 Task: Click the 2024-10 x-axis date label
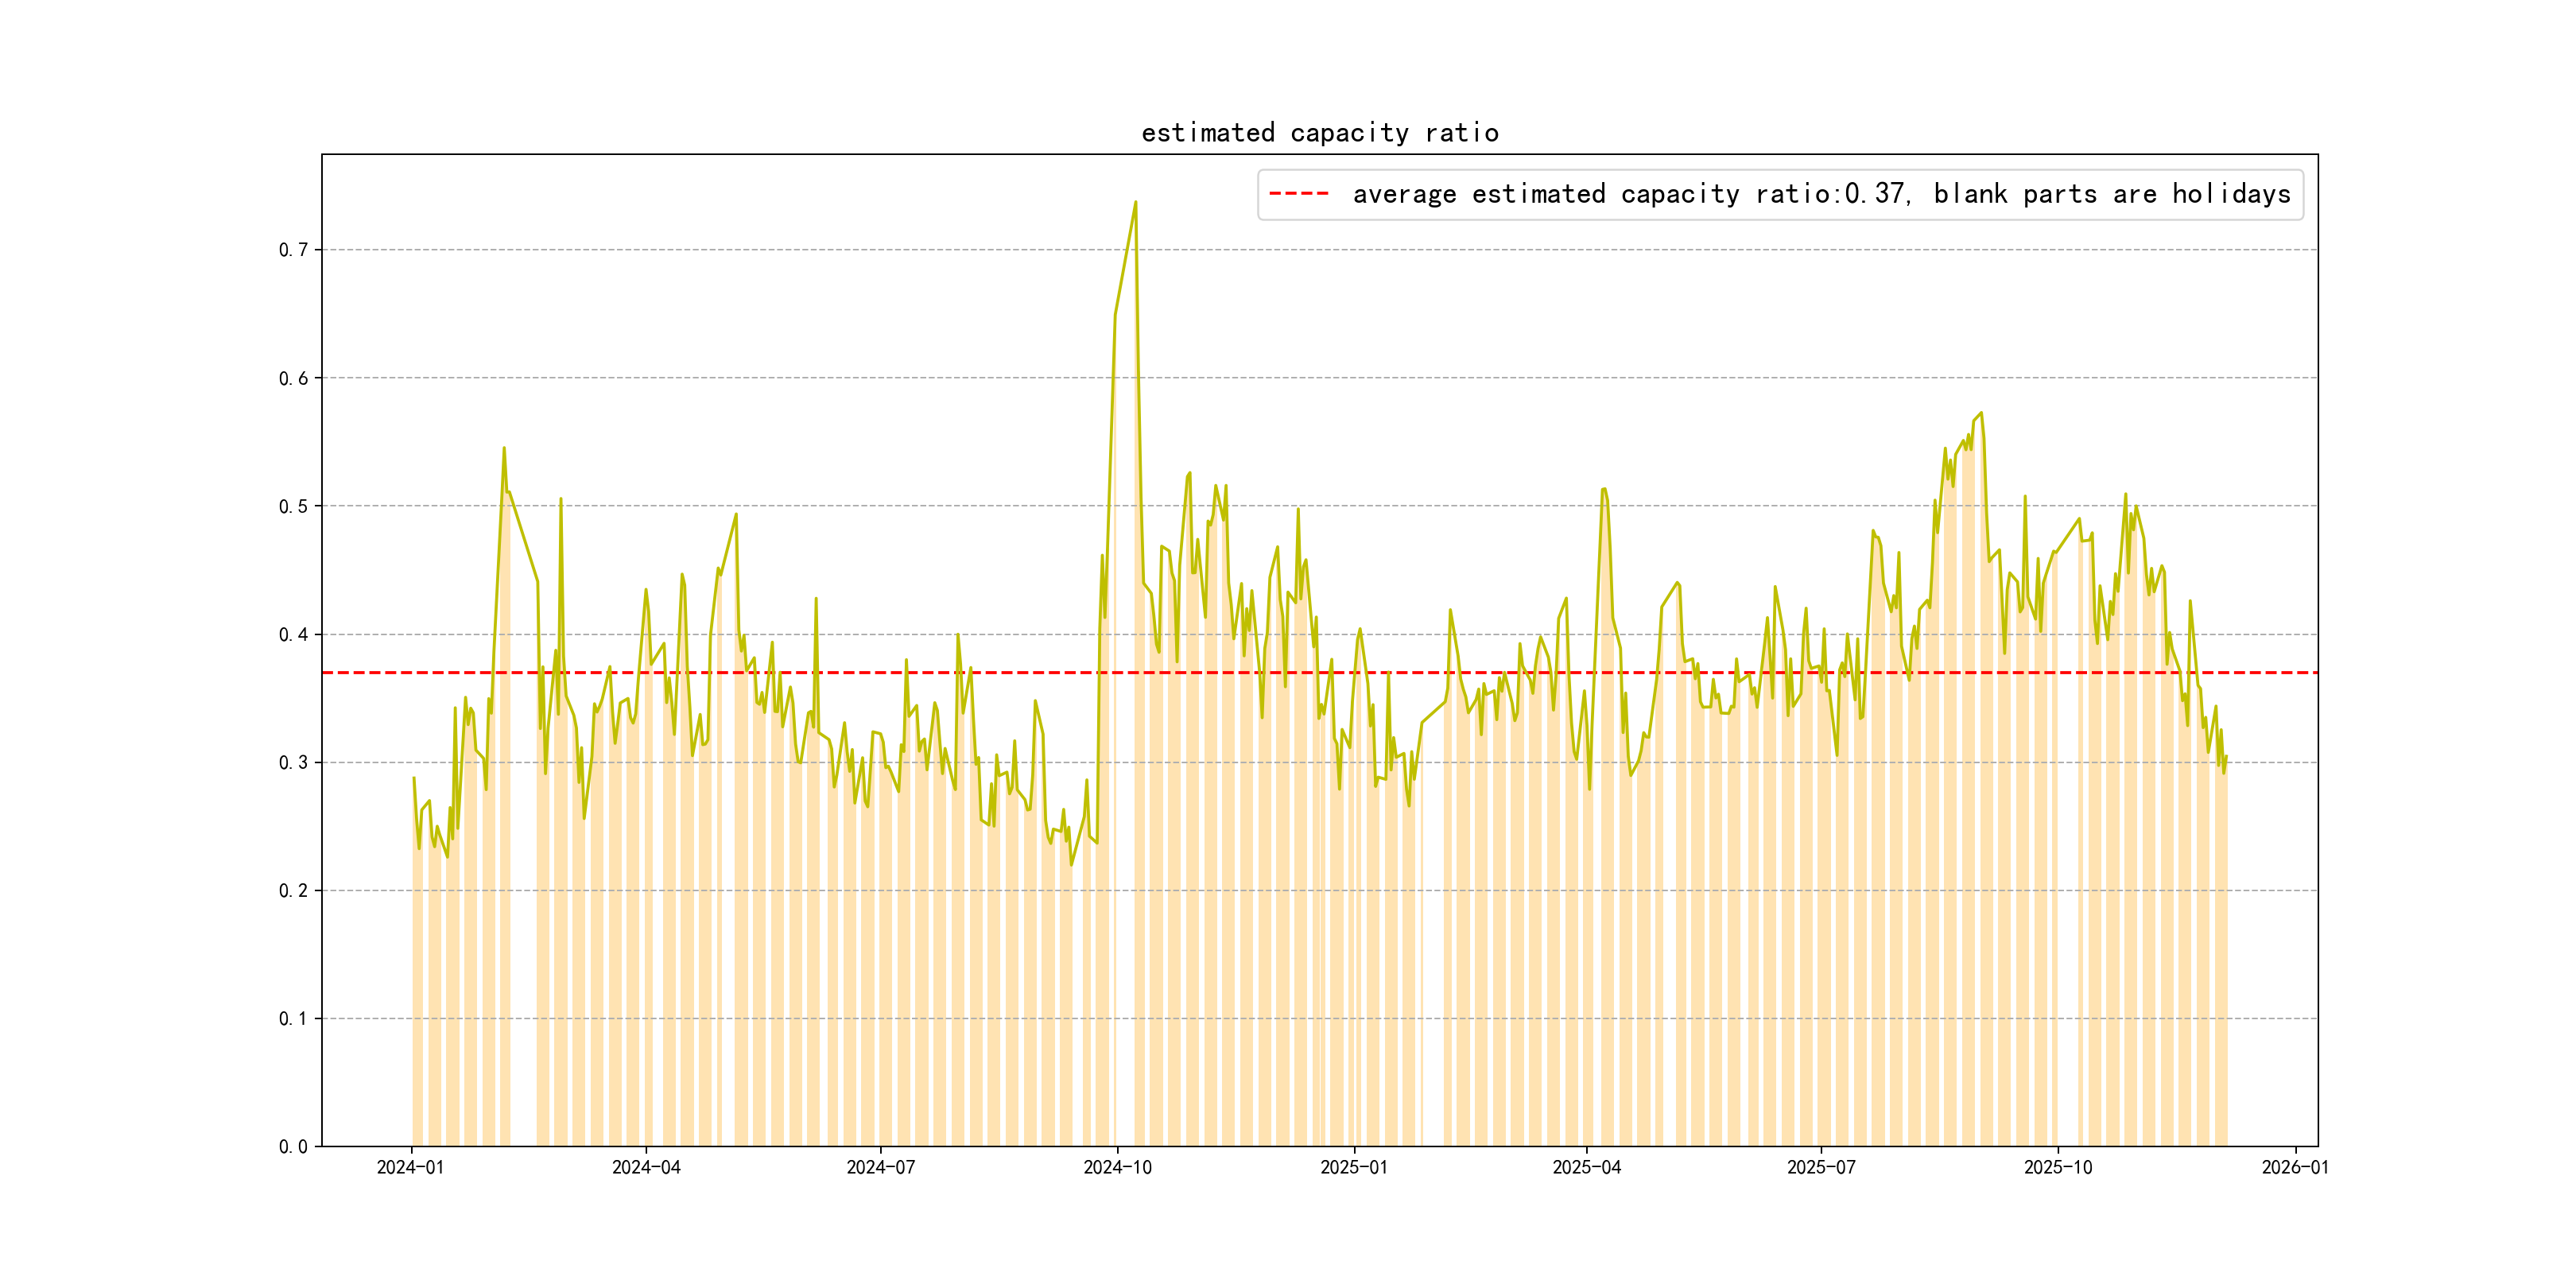1117,1167
